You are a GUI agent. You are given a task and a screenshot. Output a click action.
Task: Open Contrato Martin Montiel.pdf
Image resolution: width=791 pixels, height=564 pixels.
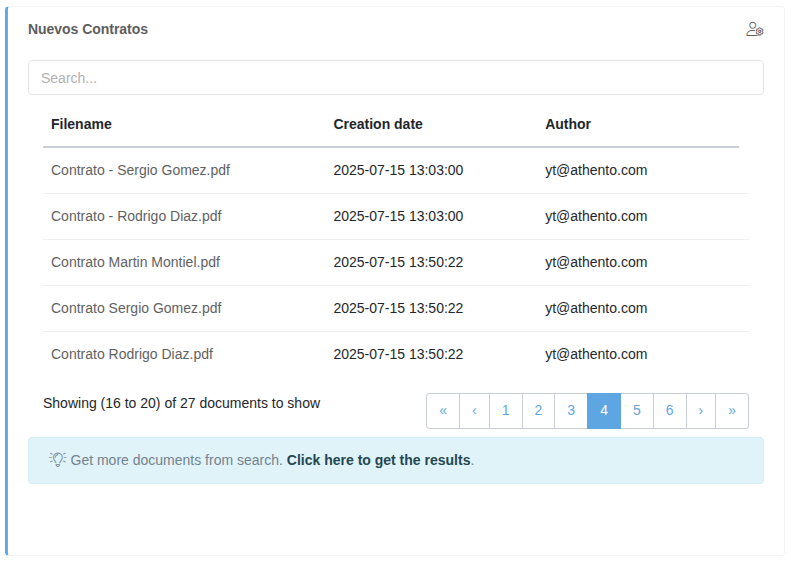point(135,262)
